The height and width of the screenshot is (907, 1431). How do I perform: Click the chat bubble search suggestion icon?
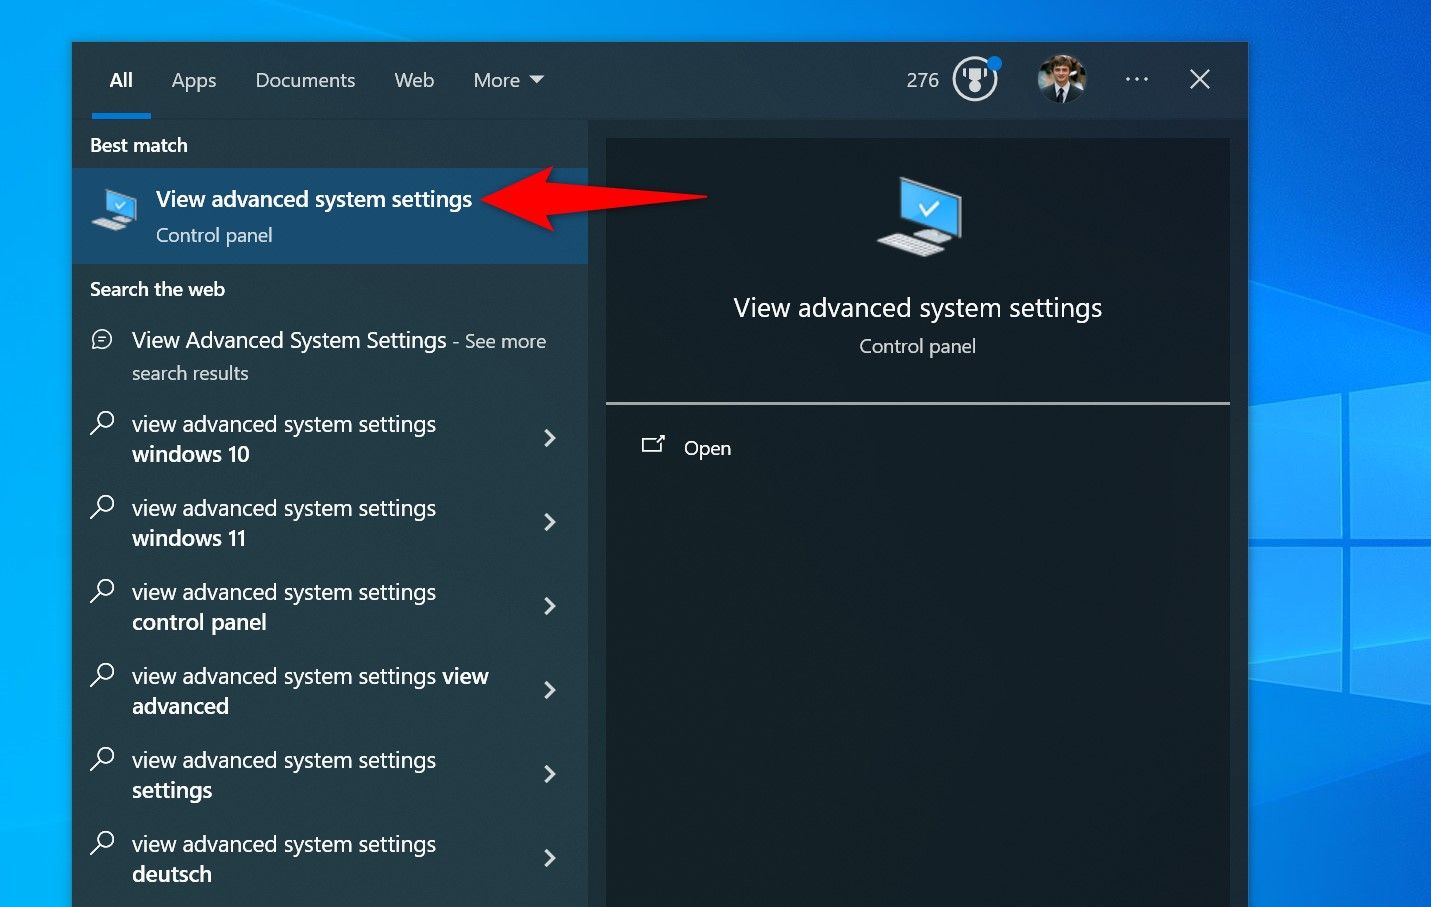(x=101, y=339)
